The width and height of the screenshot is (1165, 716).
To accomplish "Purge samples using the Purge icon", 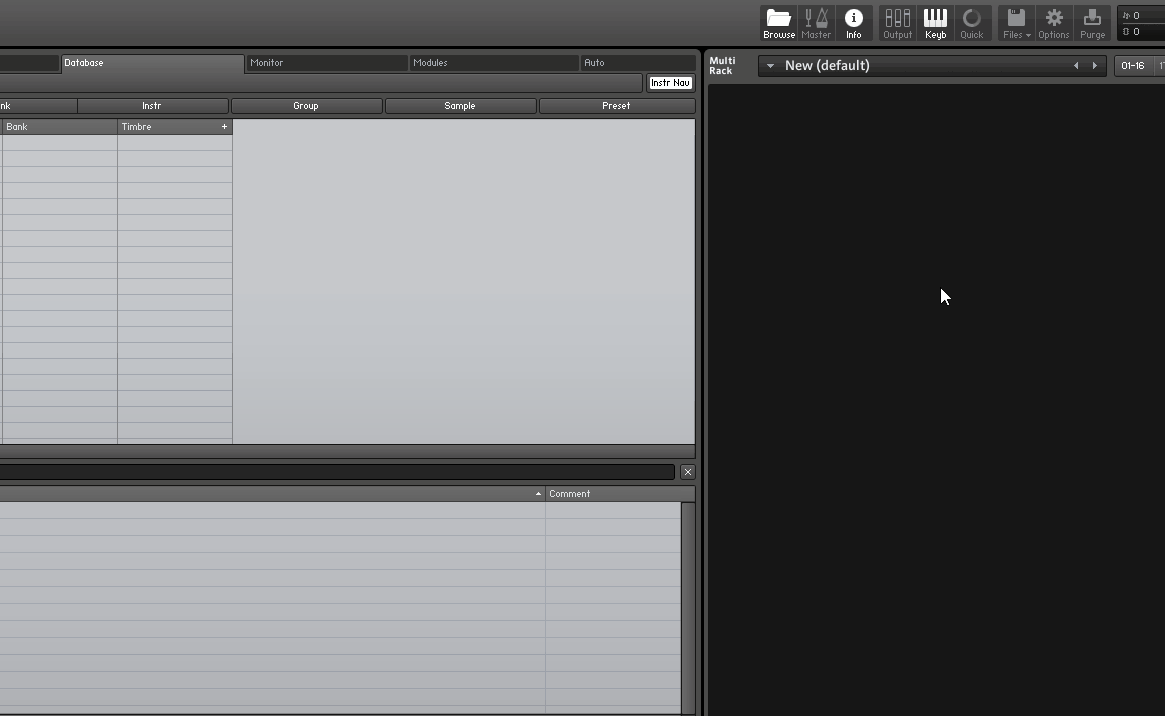I will [1092, 22].
